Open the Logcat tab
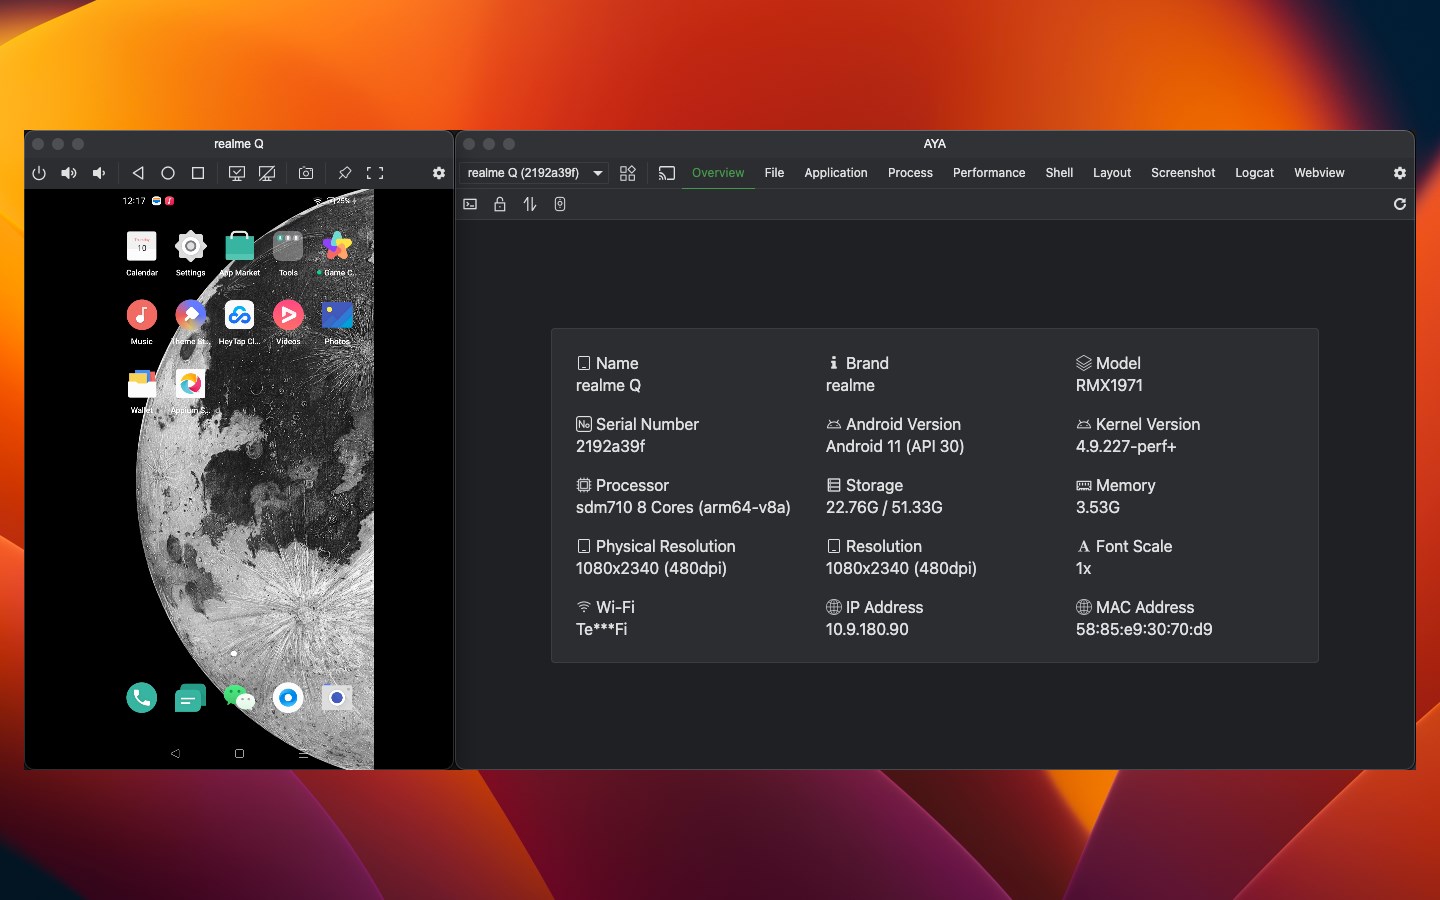Screen dimensions: 1440x900 pos(1254,173)
